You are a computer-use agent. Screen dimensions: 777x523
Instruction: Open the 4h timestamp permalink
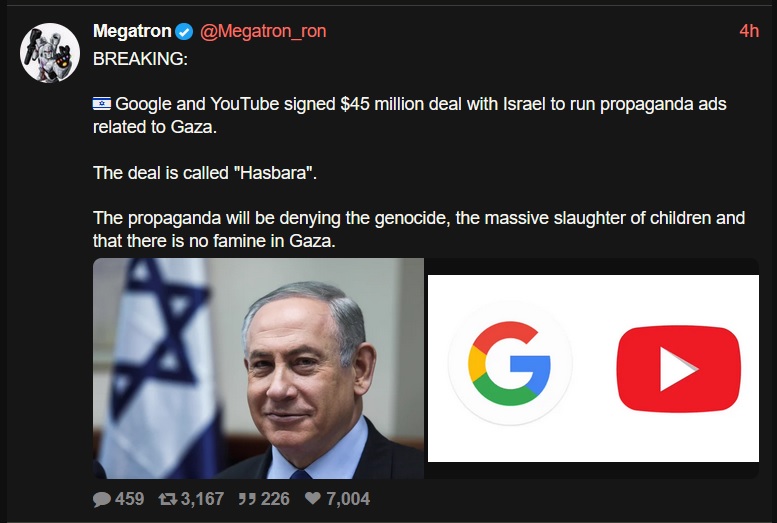[x=749, y=31]
